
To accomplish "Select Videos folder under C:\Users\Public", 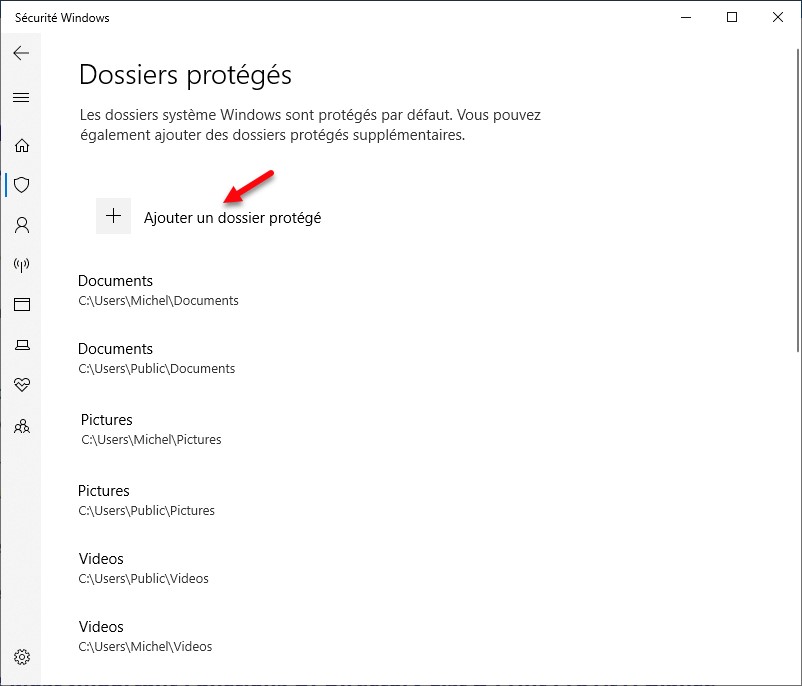I will pyautogui.click(x=143, y=568).
